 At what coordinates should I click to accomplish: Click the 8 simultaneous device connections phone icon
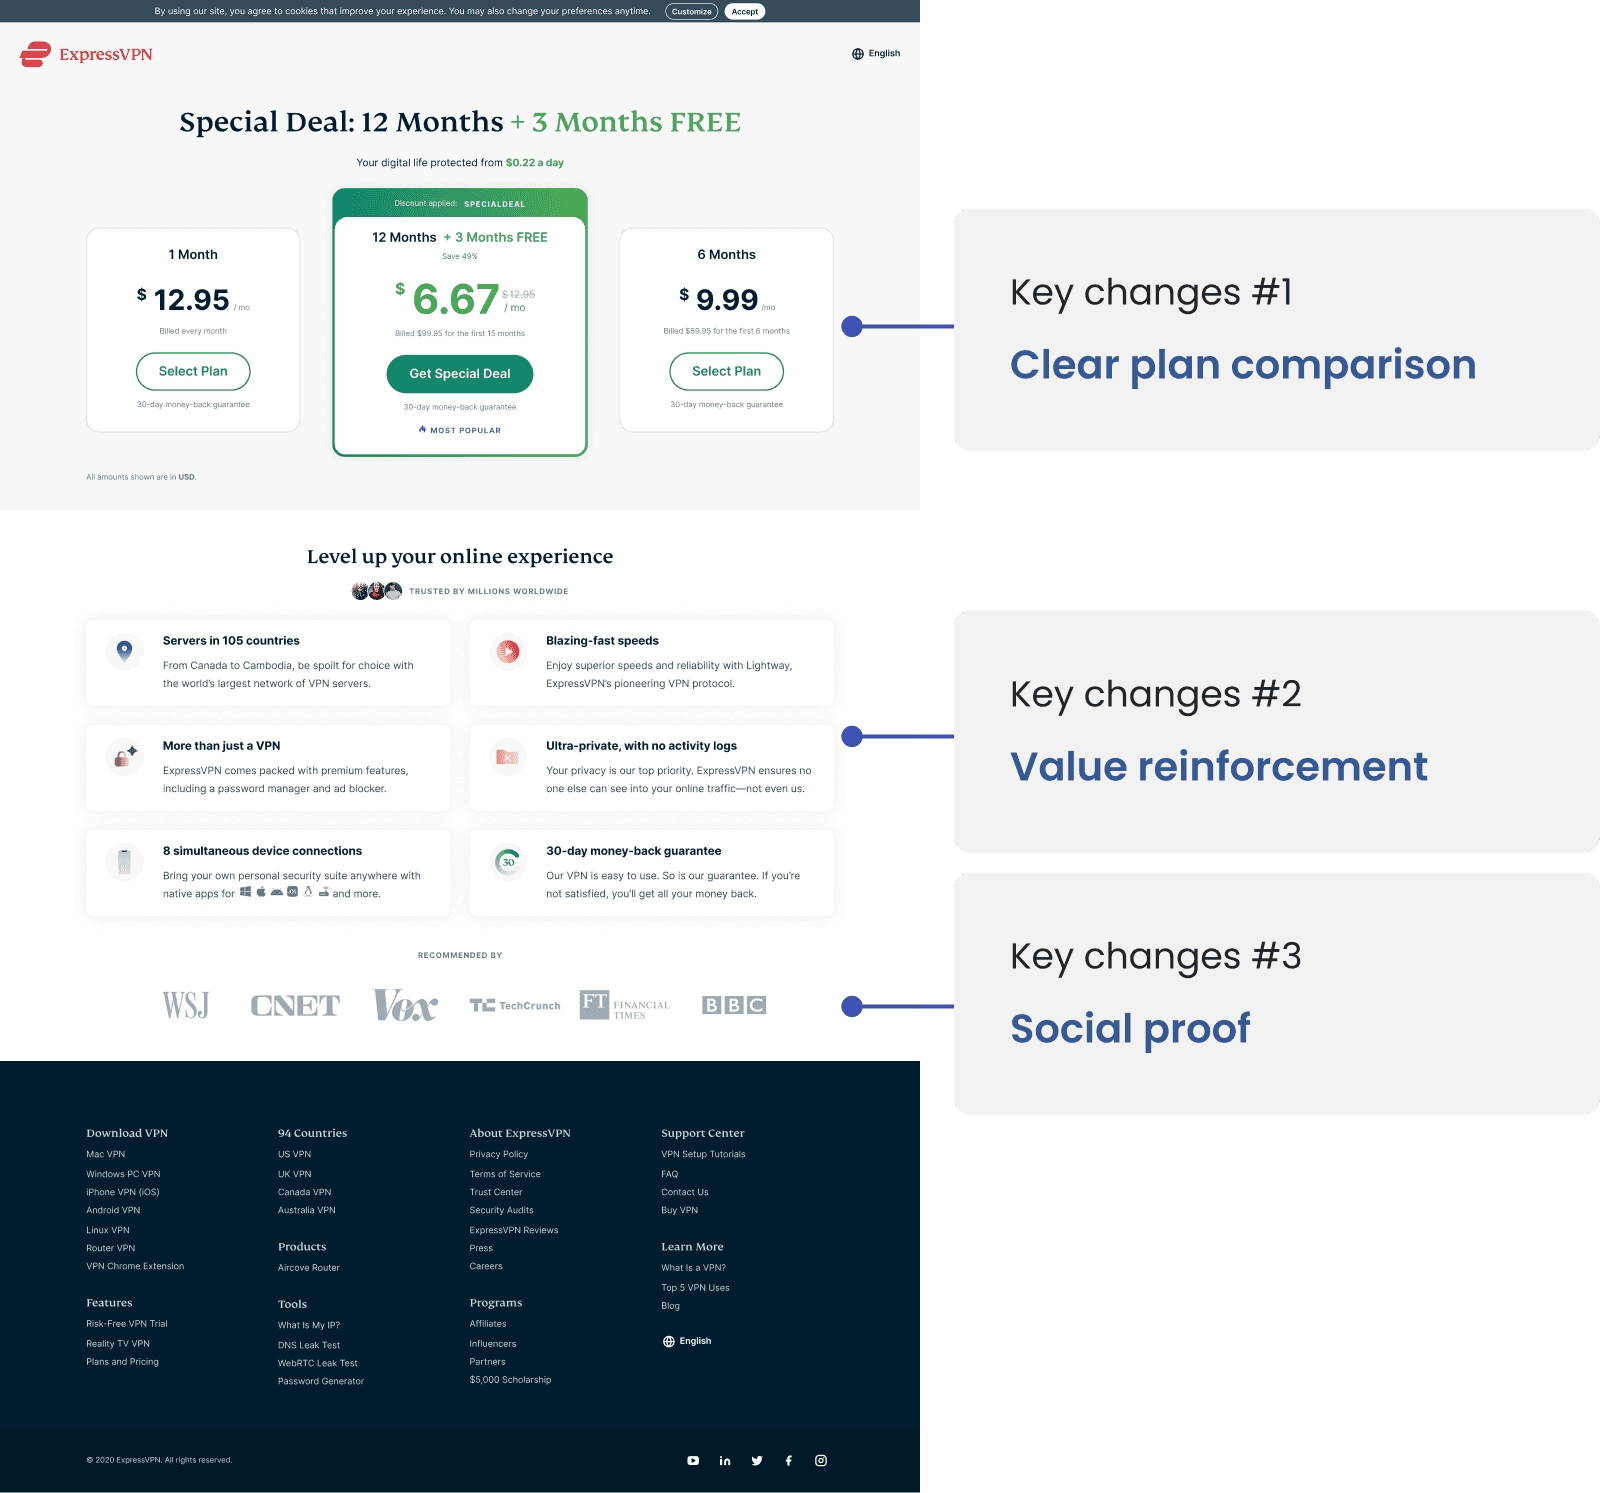click(124, 861)
